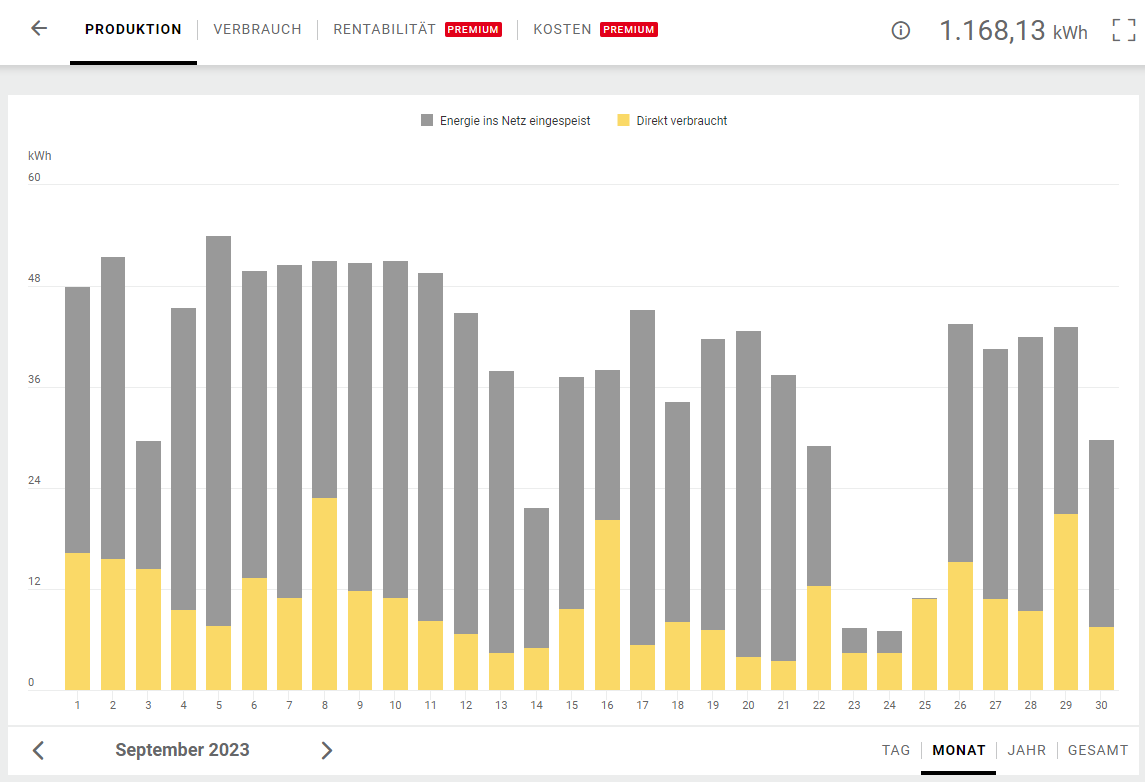Click PREMIUM badge next to Kosten
Screen dimensions: 1145x782
pyautogui.click(x=628, y=30)
